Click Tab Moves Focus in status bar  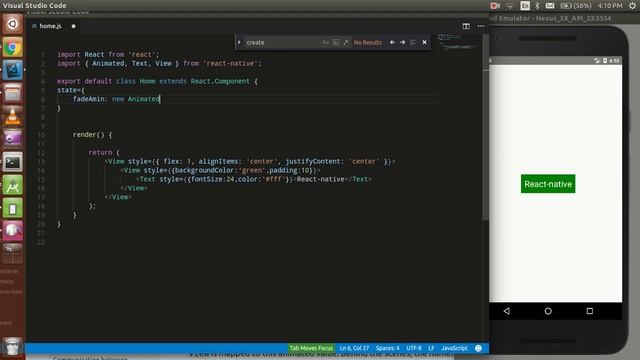(x=311, y=348)
